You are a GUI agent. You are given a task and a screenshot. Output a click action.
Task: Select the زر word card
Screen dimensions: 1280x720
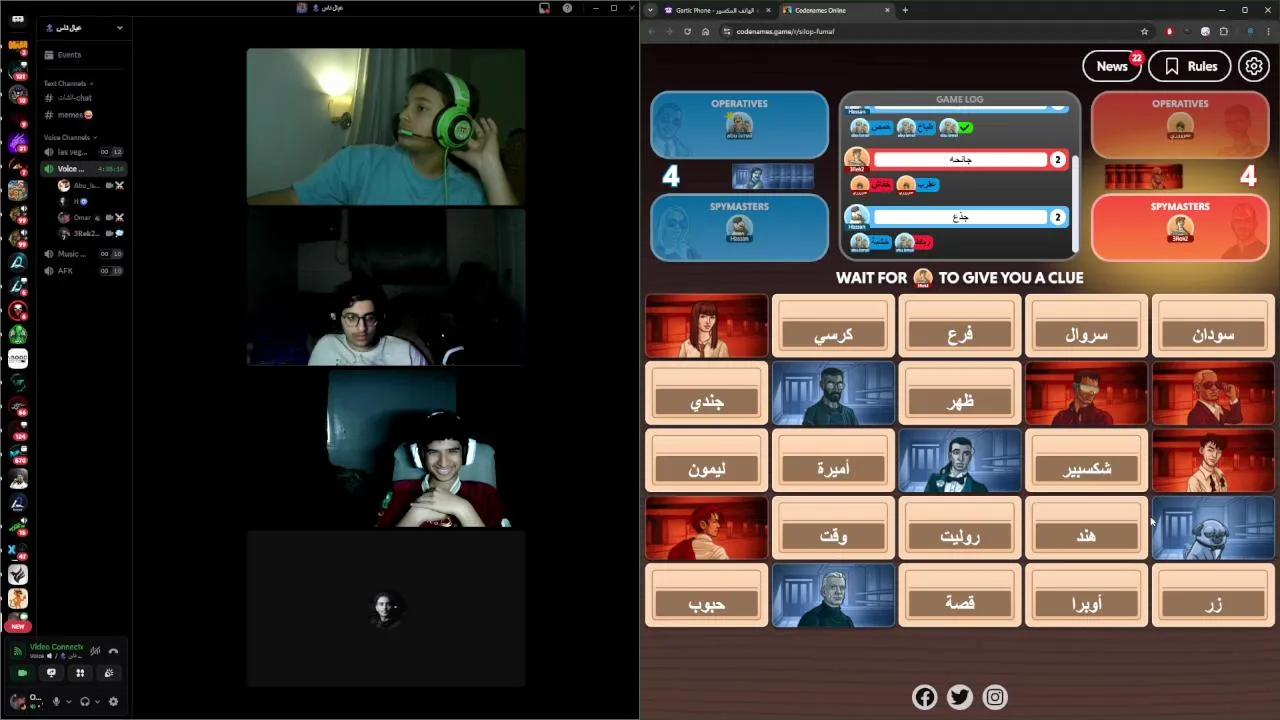pyautogui.click(x=1213, y=595)
